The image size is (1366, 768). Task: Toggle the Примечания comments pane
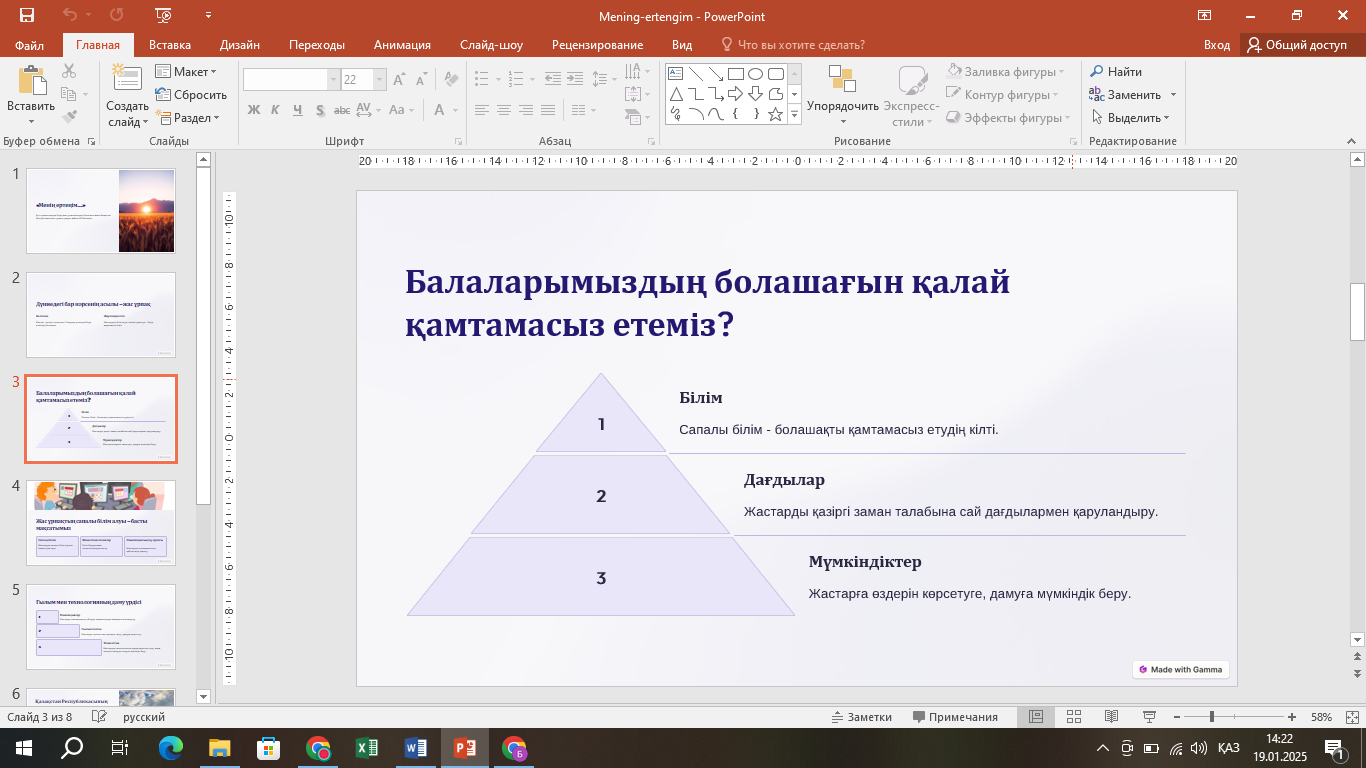[955, 717]
